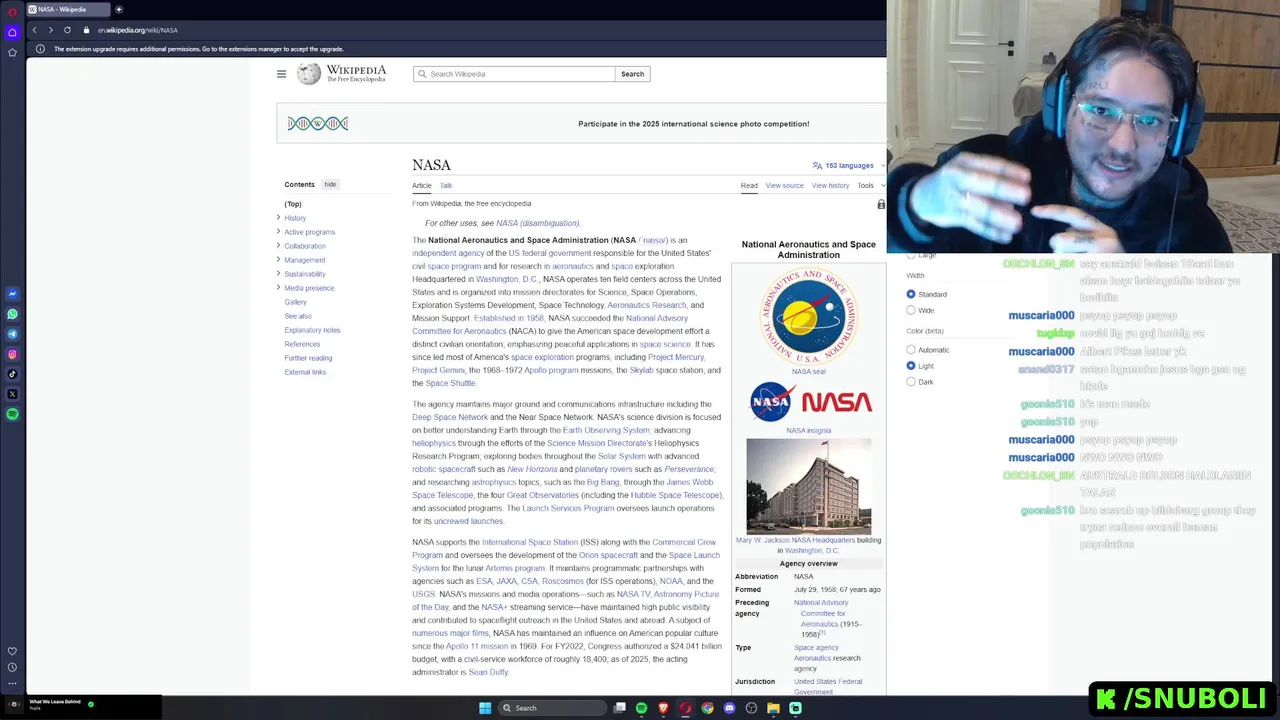
Task: Open a new browser tab
Action: (118, 9)
